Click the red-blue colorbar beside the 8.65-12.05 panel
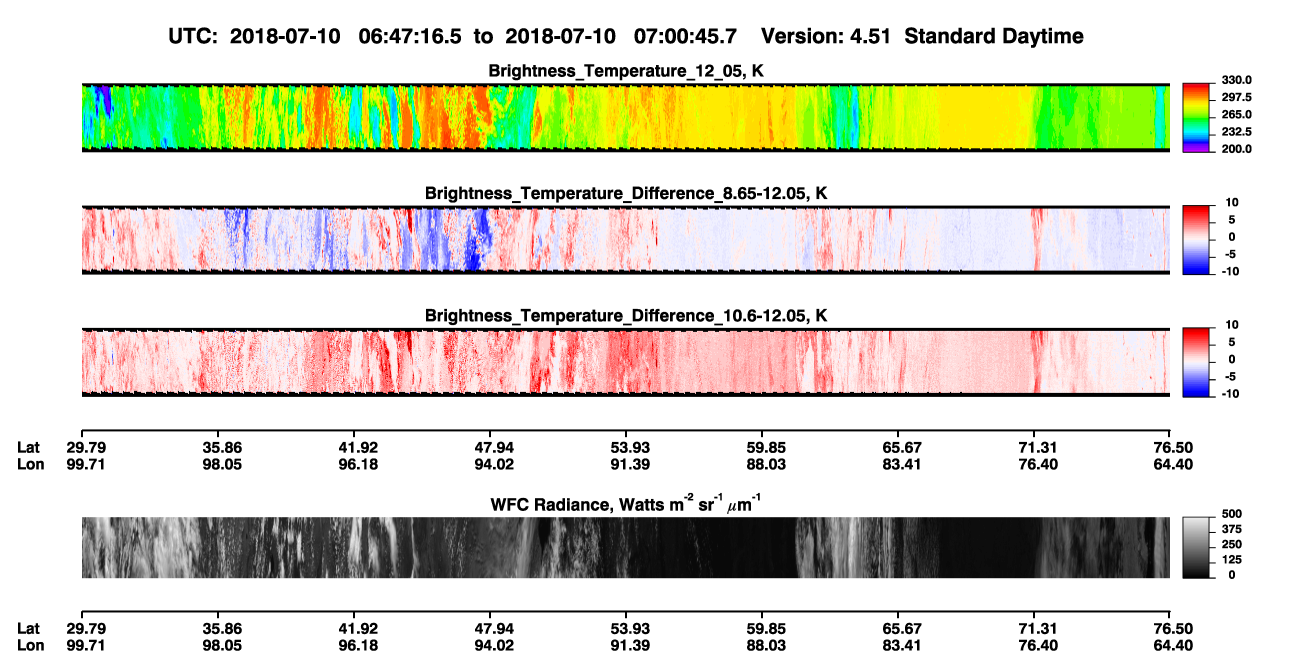Screen dimensions: 1300x667 tap(1196, 239)
